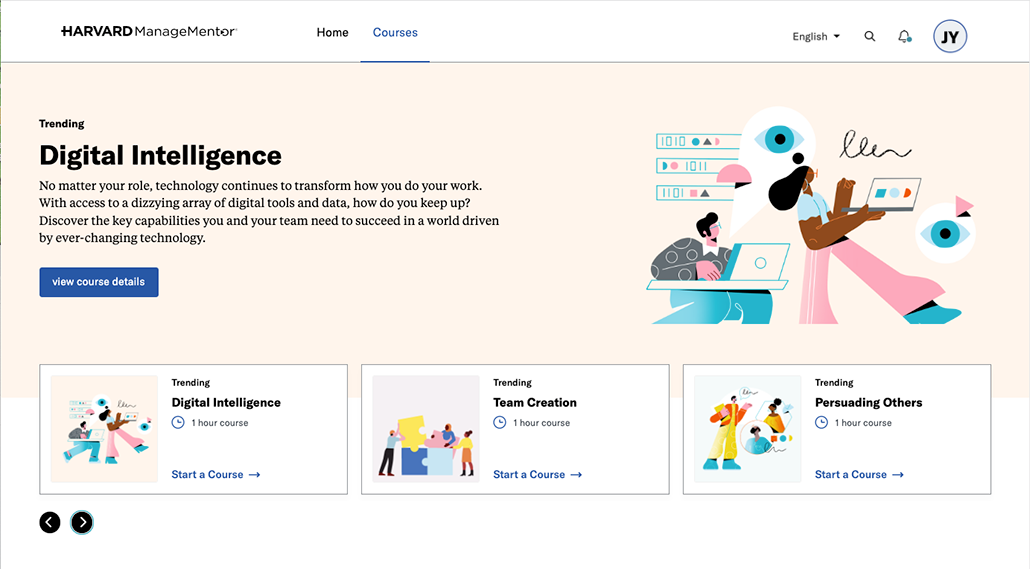1030x580 pixels.
Task: Open the English language dropdown
Action: [x=816, y=37]
